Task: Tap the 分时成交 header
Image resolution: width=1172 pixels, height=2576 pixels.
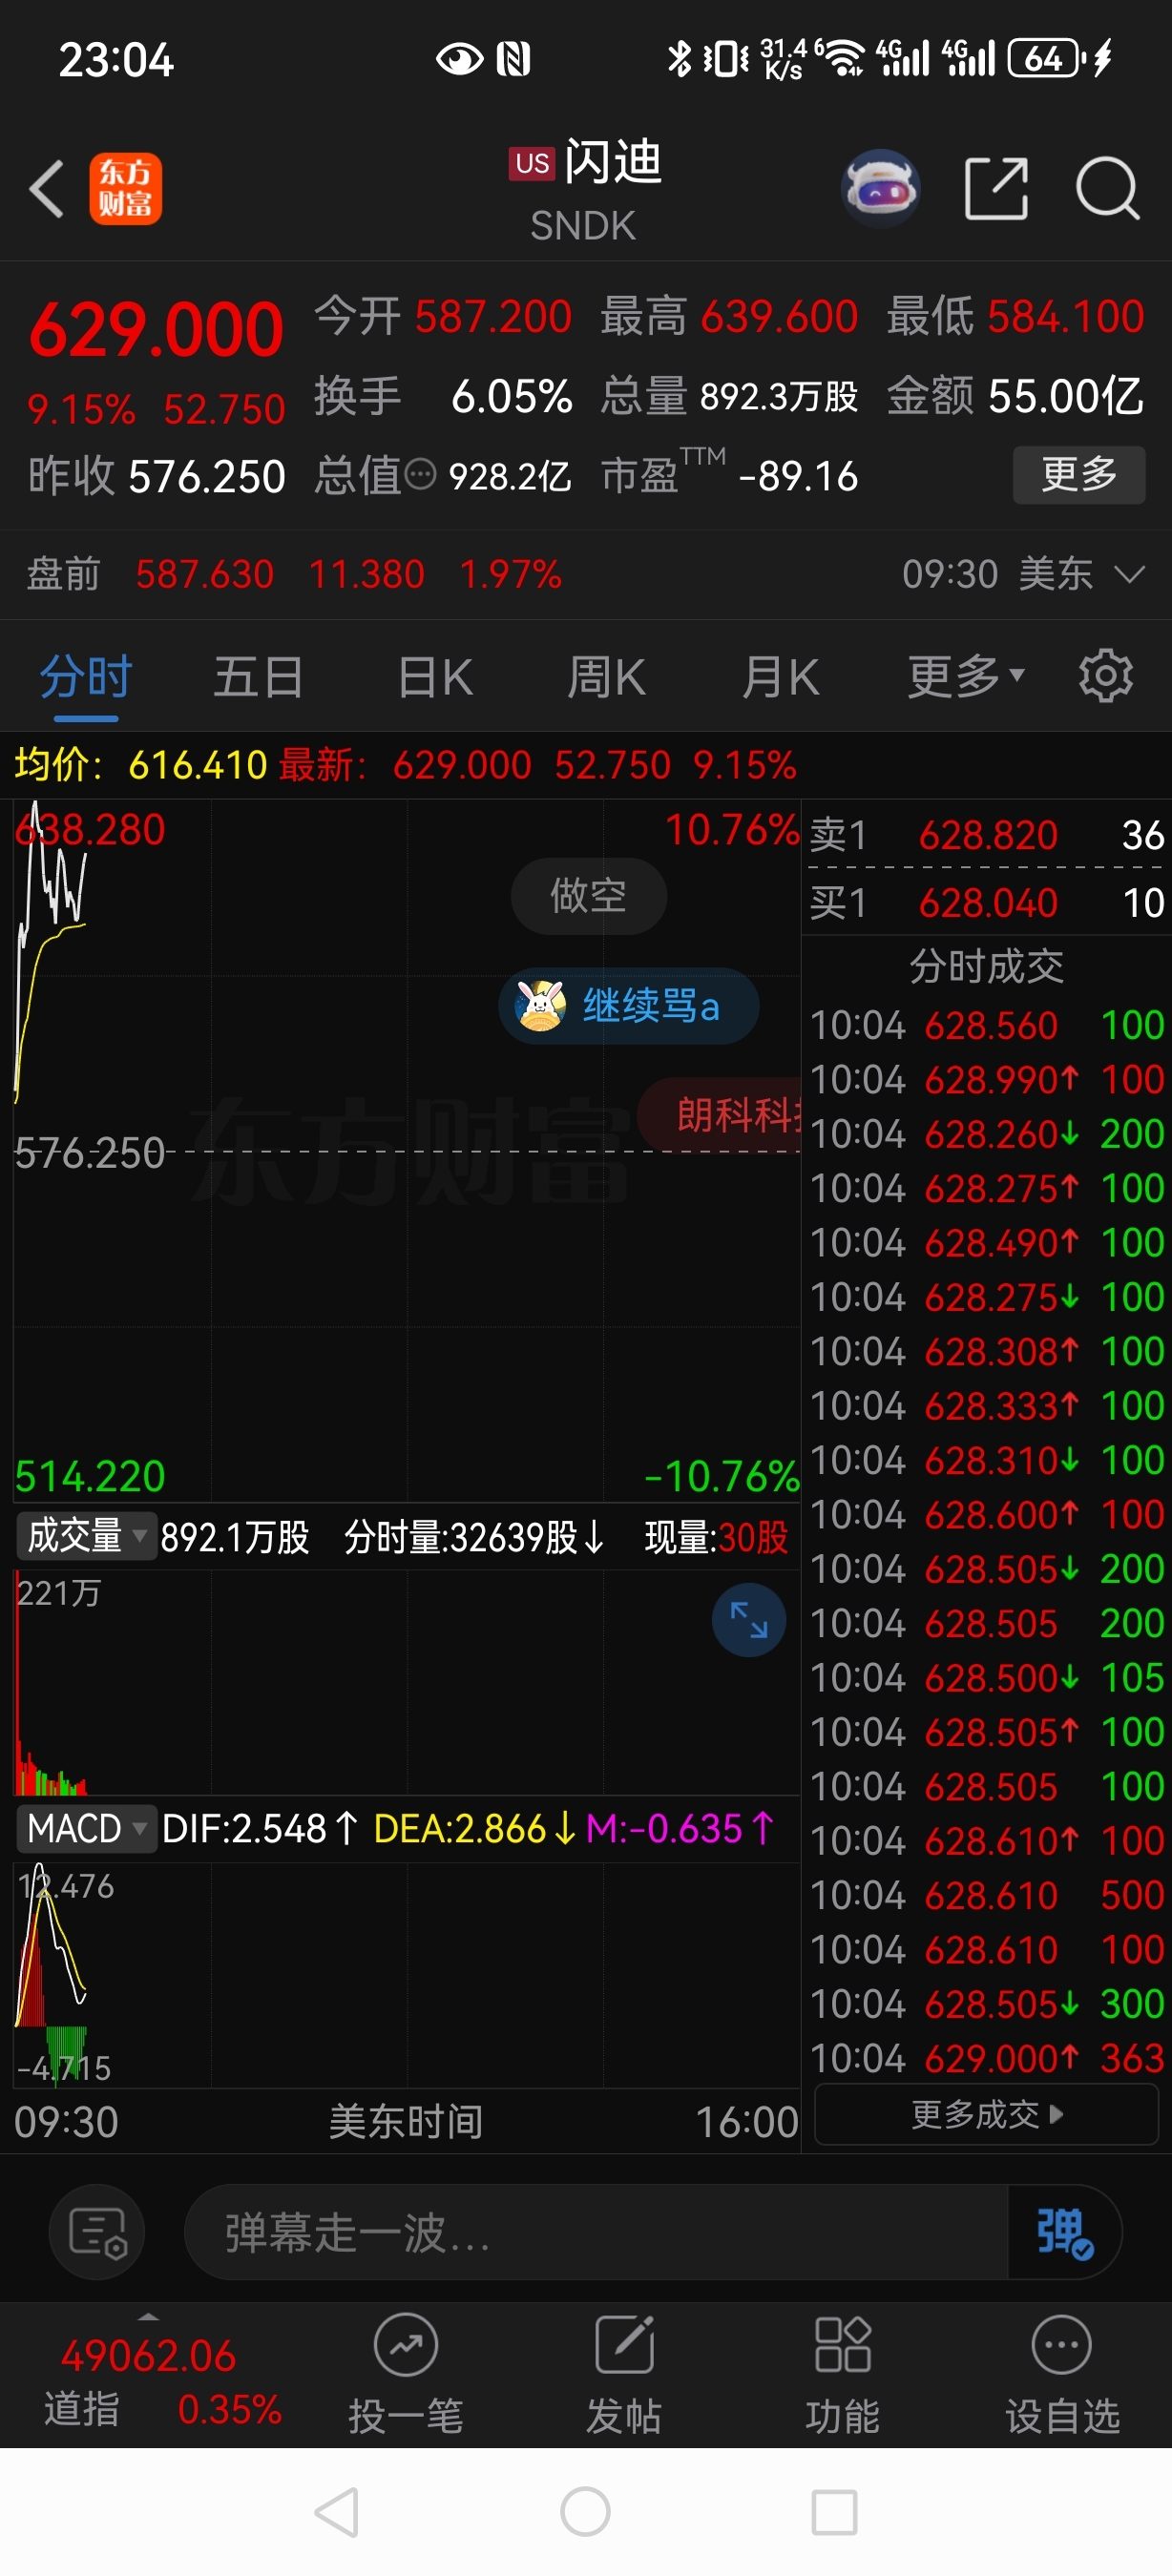Action: click(x=986, y=966)
